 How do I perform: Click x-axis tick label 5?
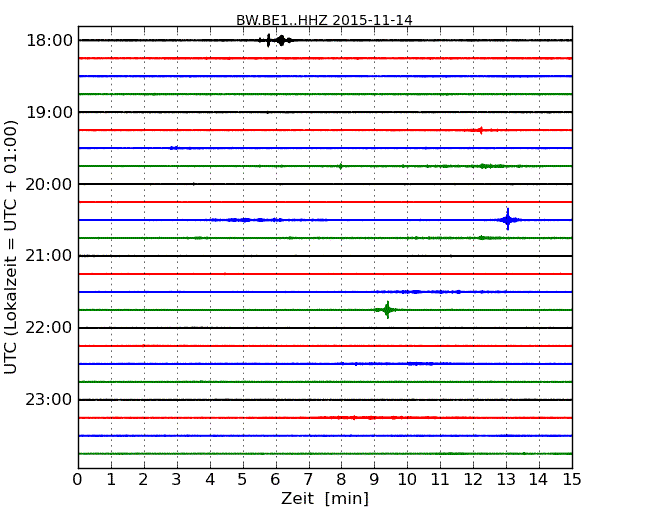tap(243, 480)
